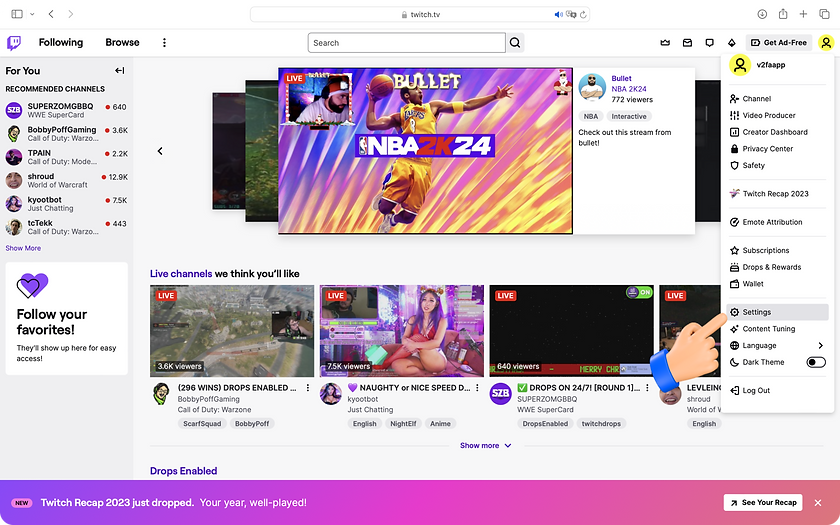The height and width of the screenshot is (525, 840).
Task: Open shroud in recommended channels
Action: [x=66, y=180]
